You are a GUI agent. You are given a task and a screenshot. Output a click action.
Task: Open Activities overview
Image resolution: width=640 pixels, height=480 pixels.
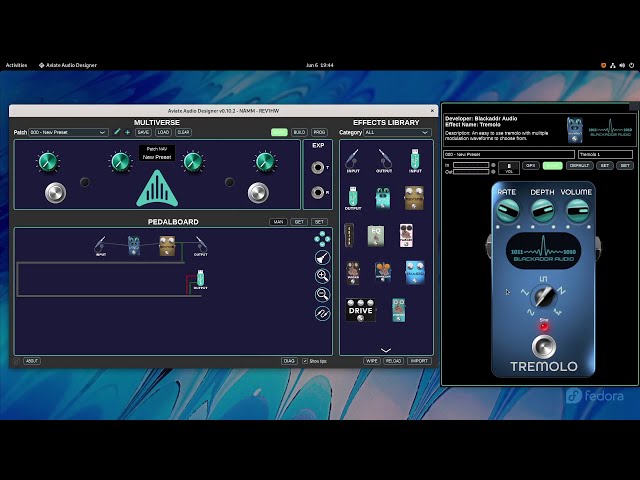pos(16,65)
